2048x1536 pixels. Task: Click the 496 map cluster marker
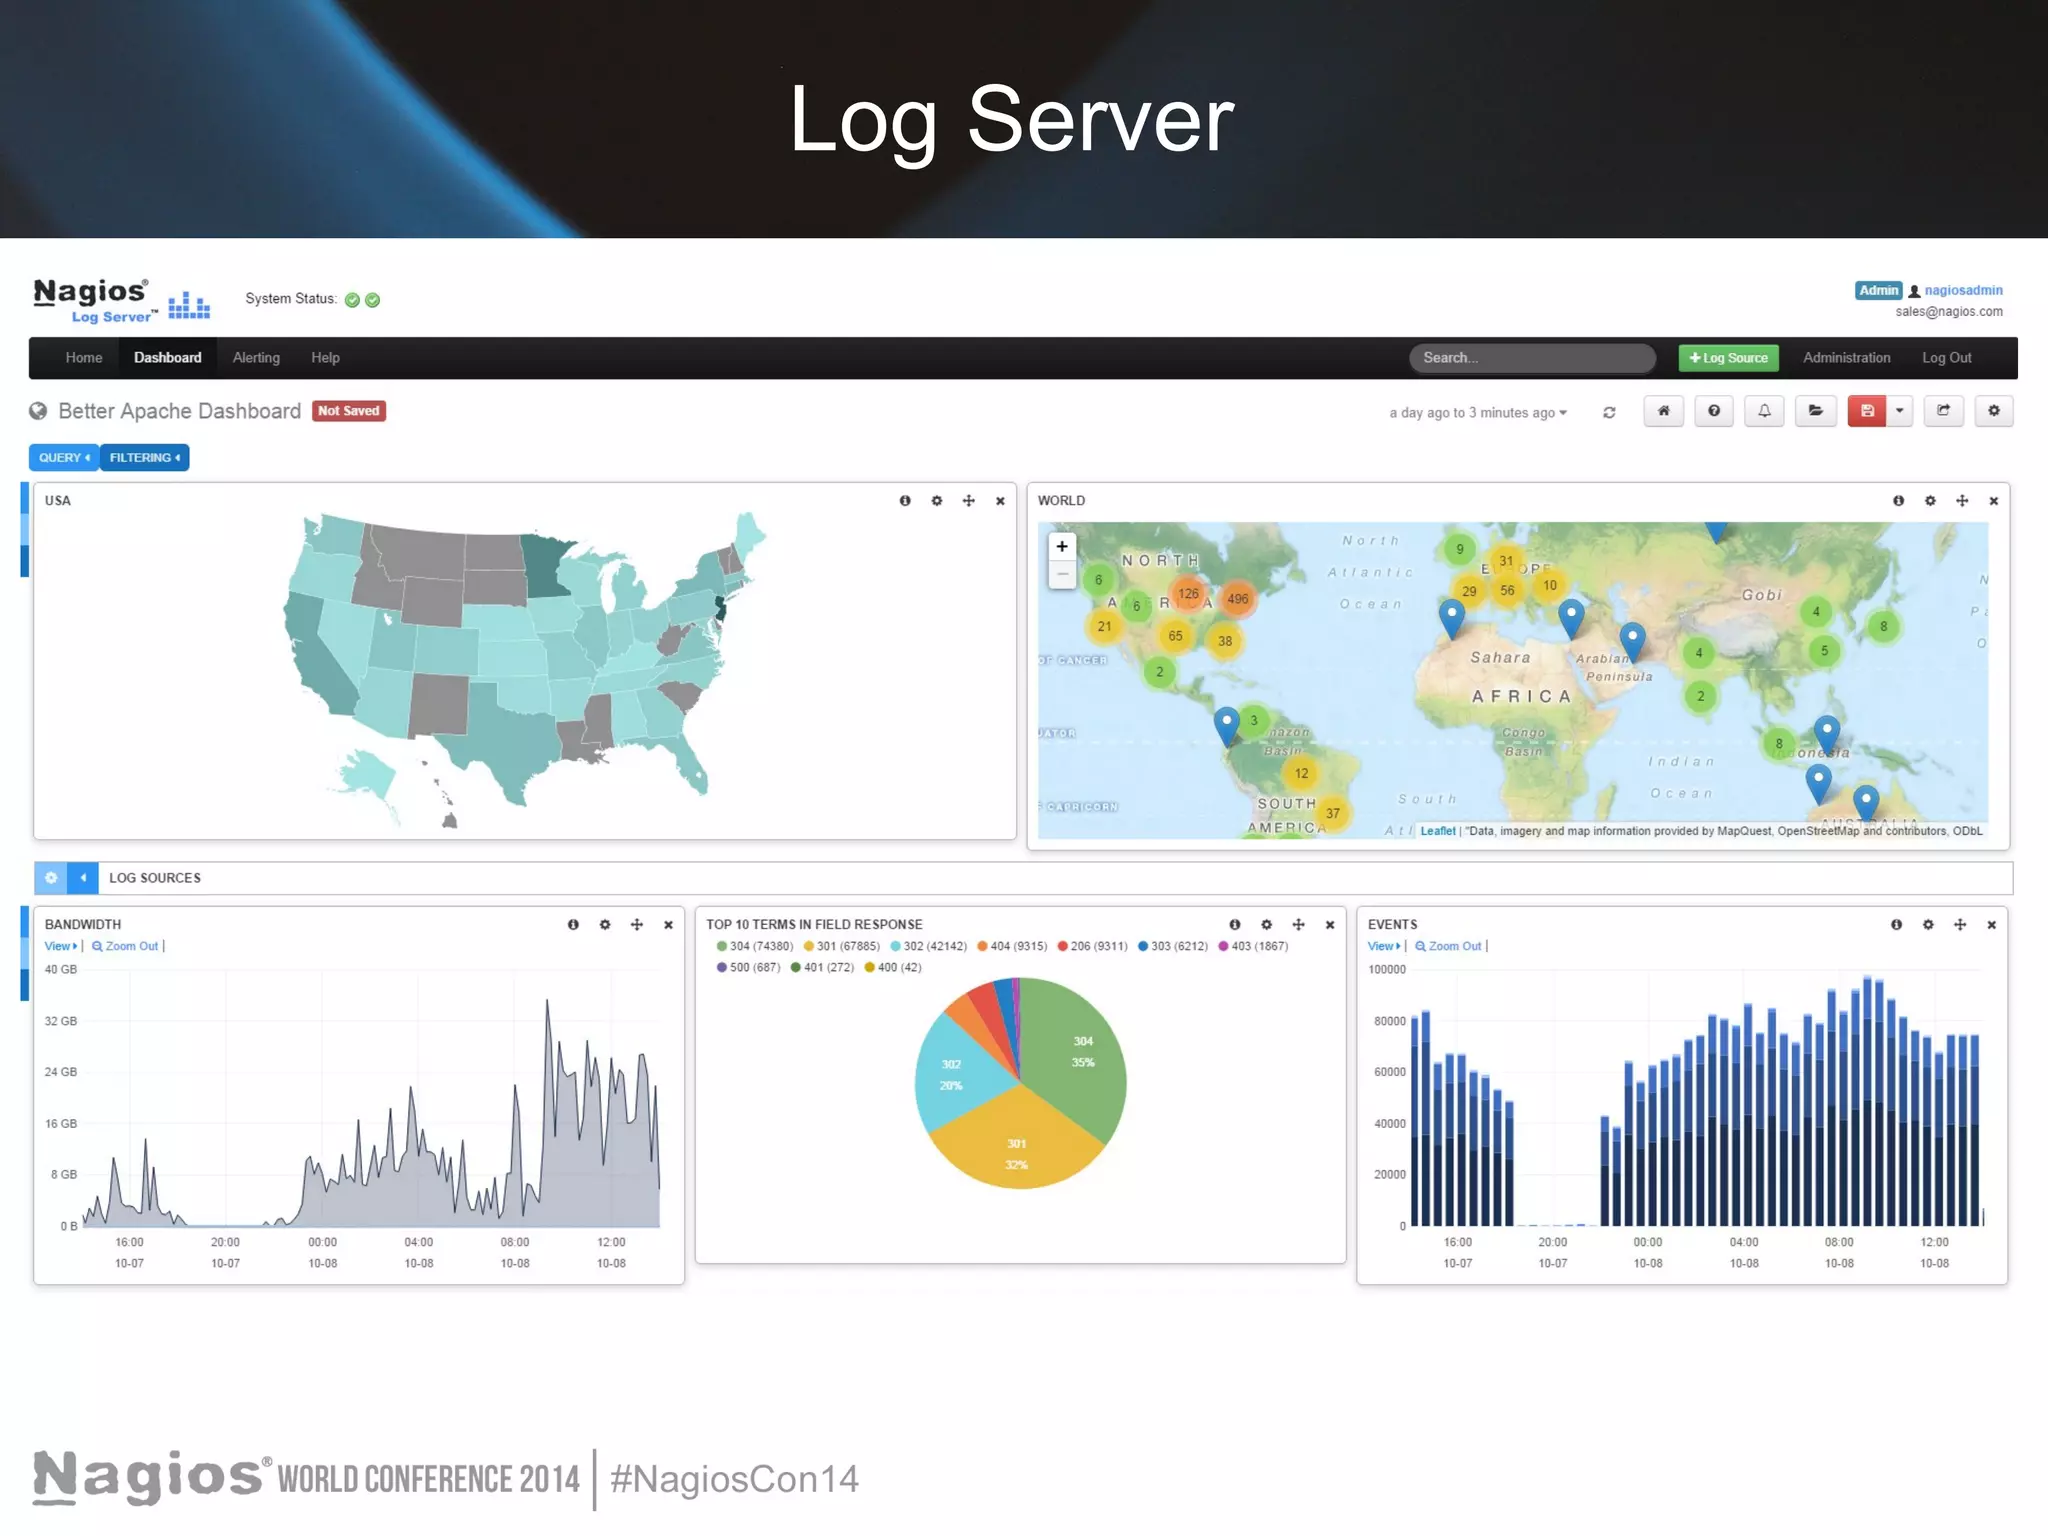pyautogui.click(x=1238, y=599)
